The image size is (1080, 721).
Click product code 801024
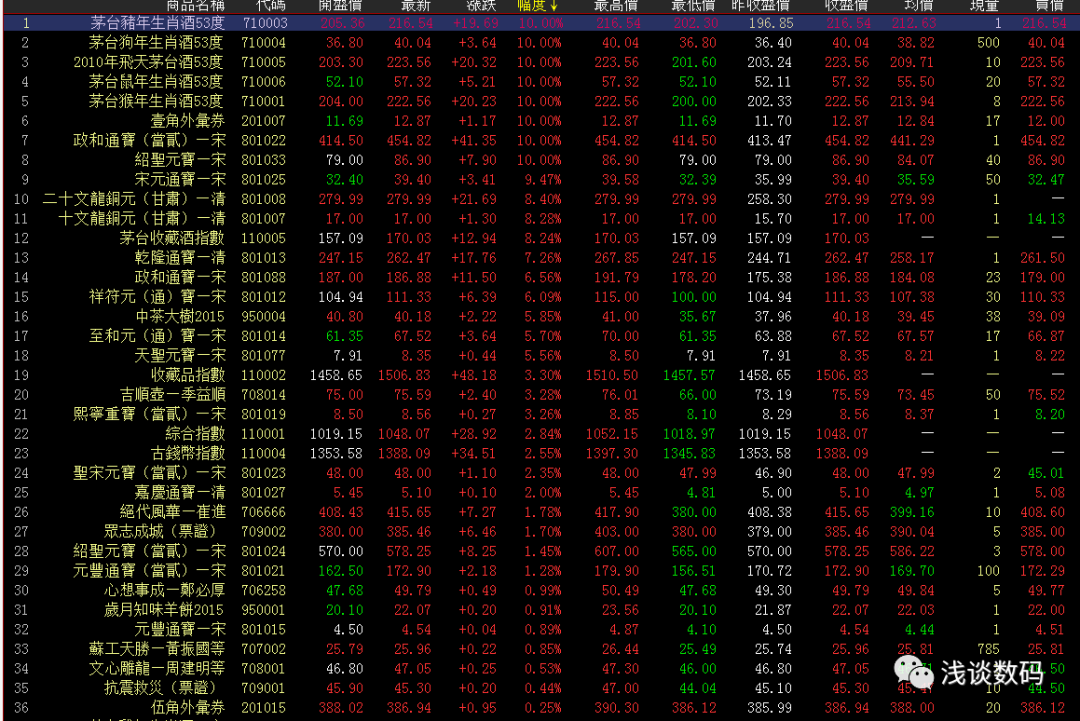coord(263,552)
